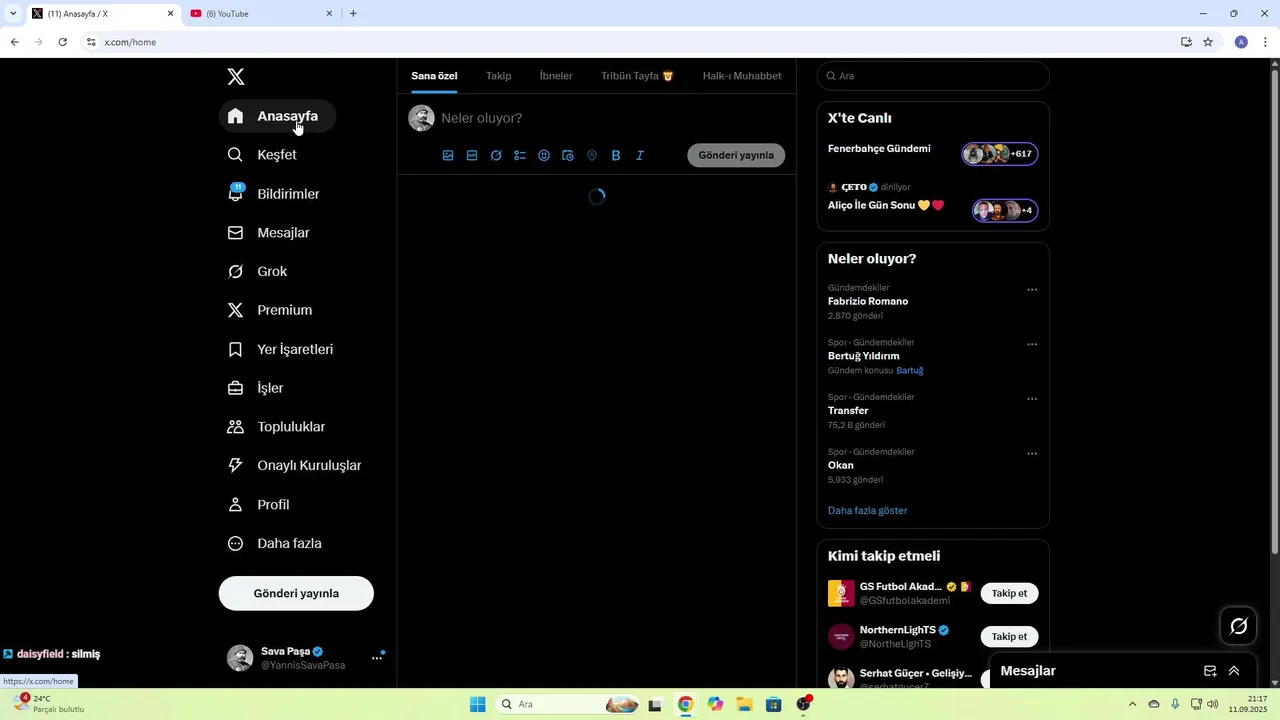Image resolution: width=1280 pixels, height=720 pixels.
Task: Switch to the Takip tab
Action: pos(498,76)
